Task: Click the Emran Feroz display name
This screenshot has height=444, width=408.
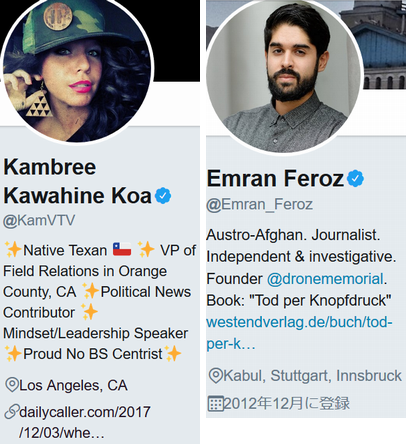Action: tap(275, 178)
